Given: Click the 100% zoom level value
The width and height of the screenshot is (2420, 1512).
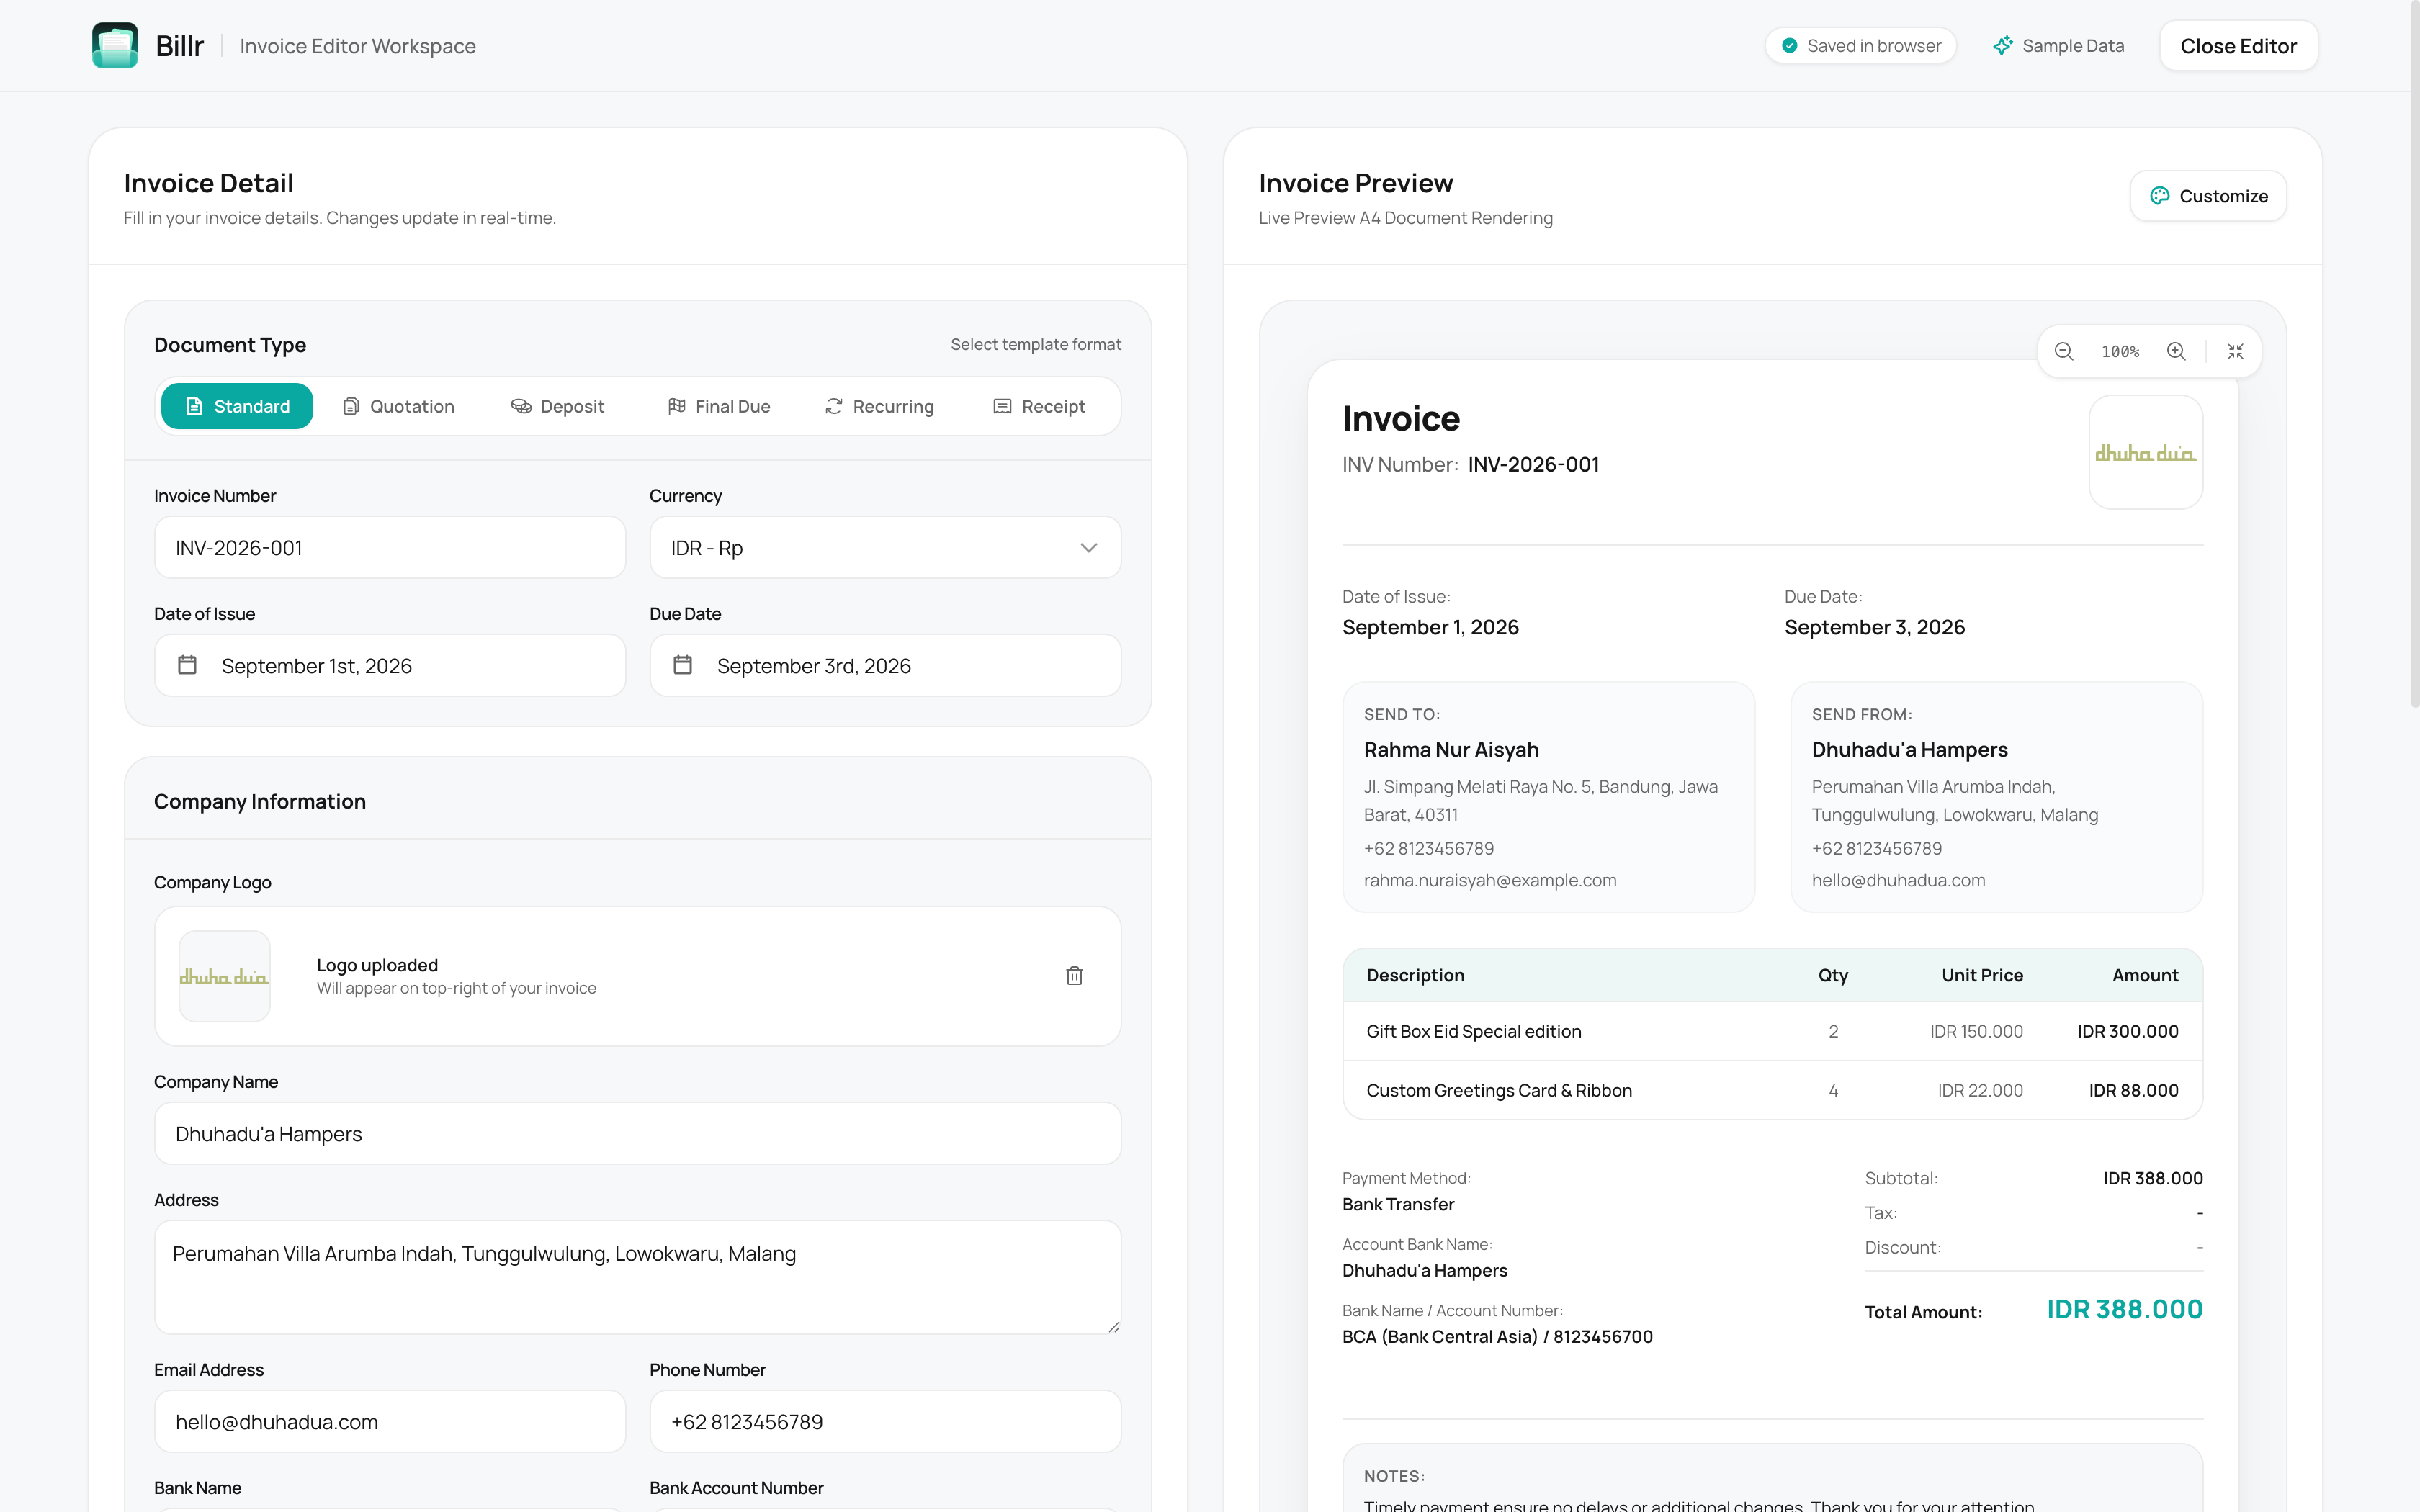Looking at the screenshot, I should click(x=2120, y=351).
